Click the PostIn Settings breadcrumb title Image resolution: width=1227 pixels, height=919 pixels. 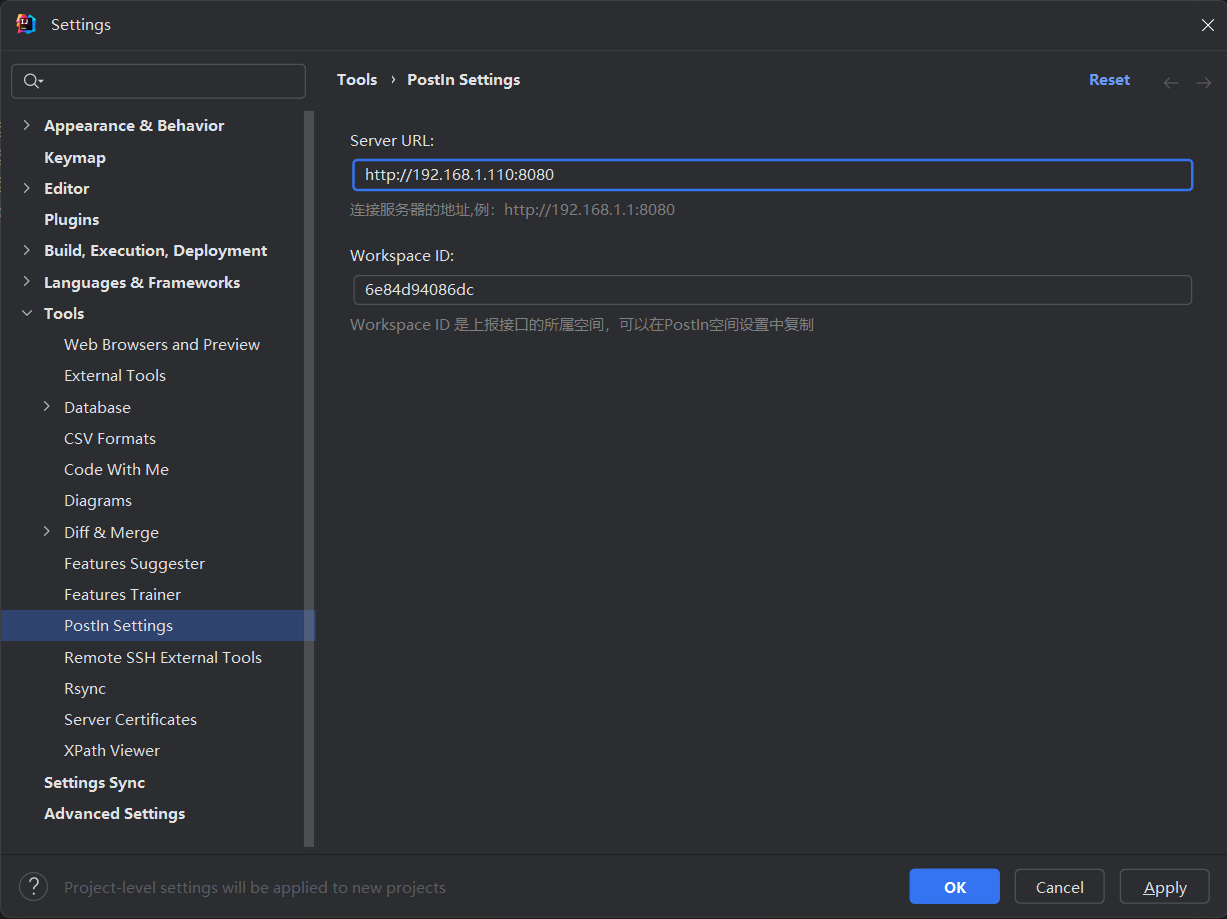coord(464,80)
